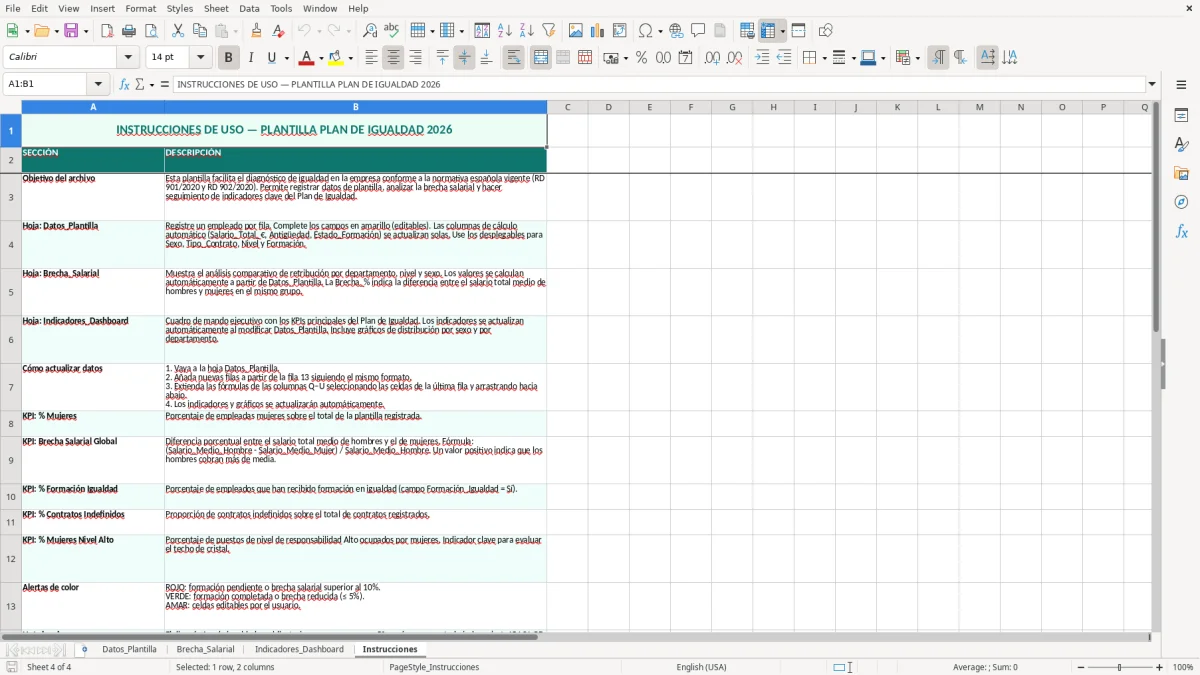Image resolution: width=1200 pixels, height=675 pixels.
Task: Select row 7 header
Action: (x=11, y=387)
